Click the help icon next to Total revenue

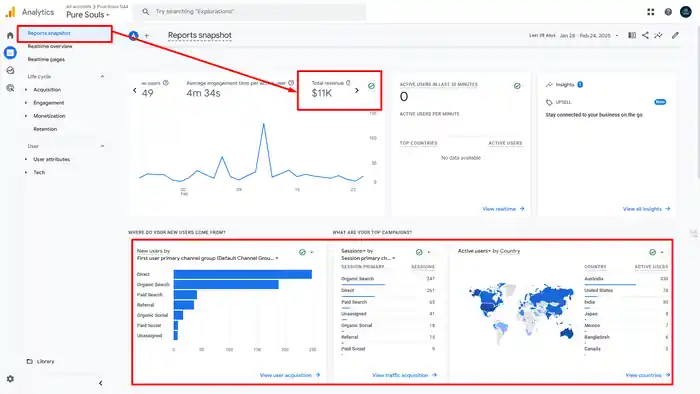348,83
